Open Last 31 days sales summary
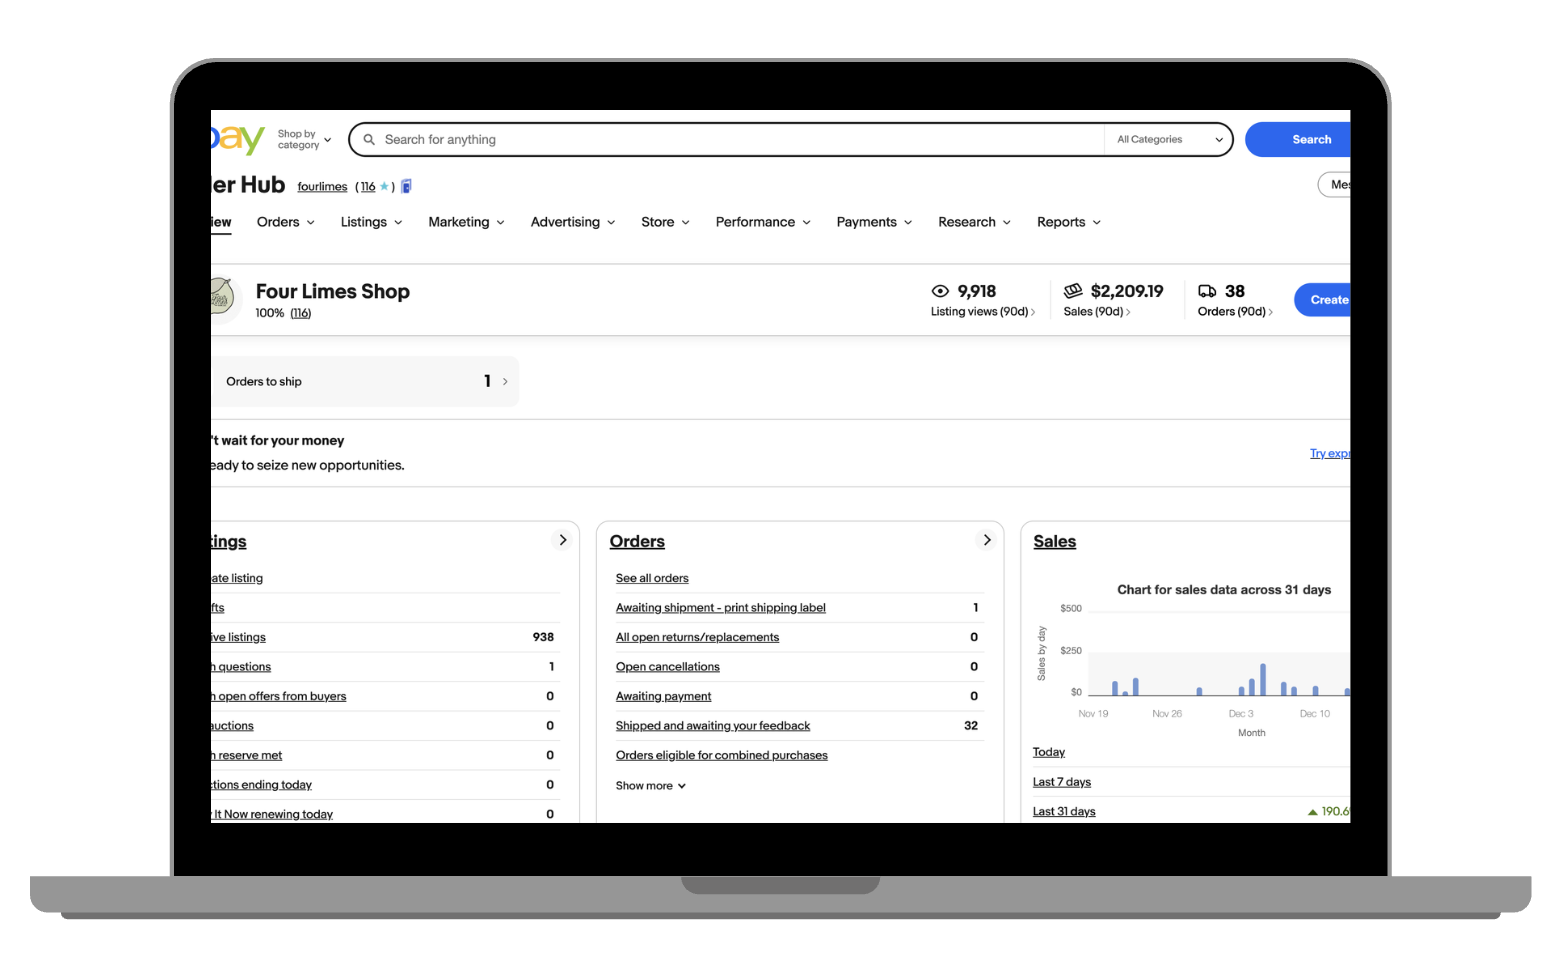The height and width of the screenshot is (955, 1552). click(1063, 811)
